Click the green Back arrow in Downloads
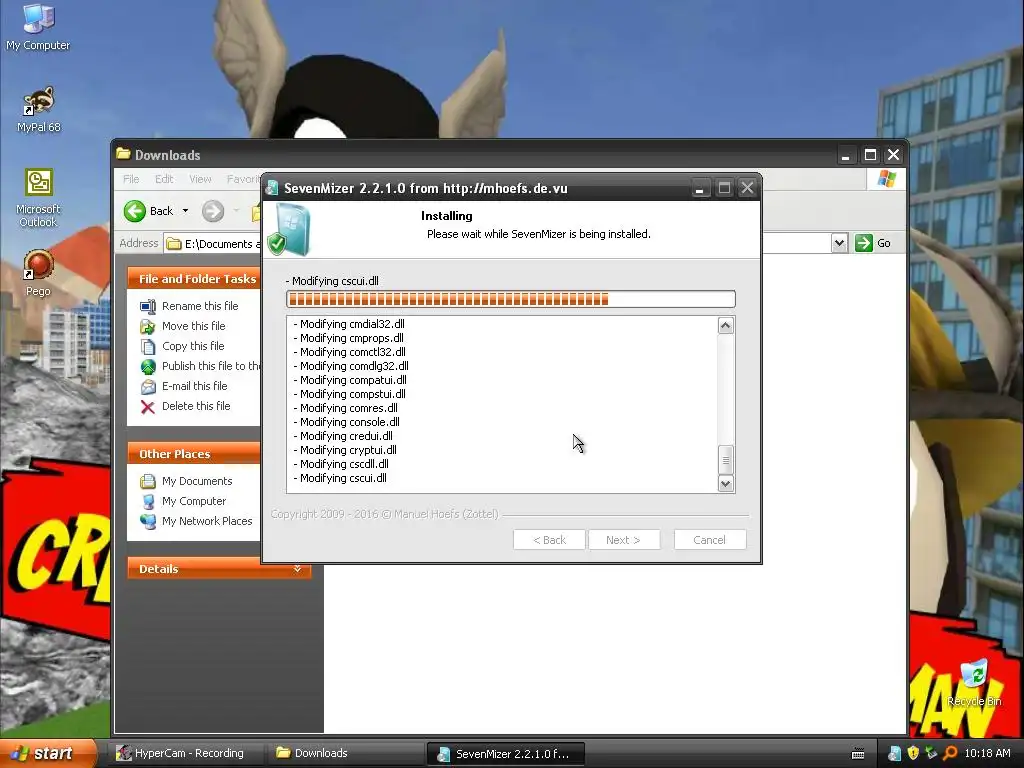 [x=135, y=211]
